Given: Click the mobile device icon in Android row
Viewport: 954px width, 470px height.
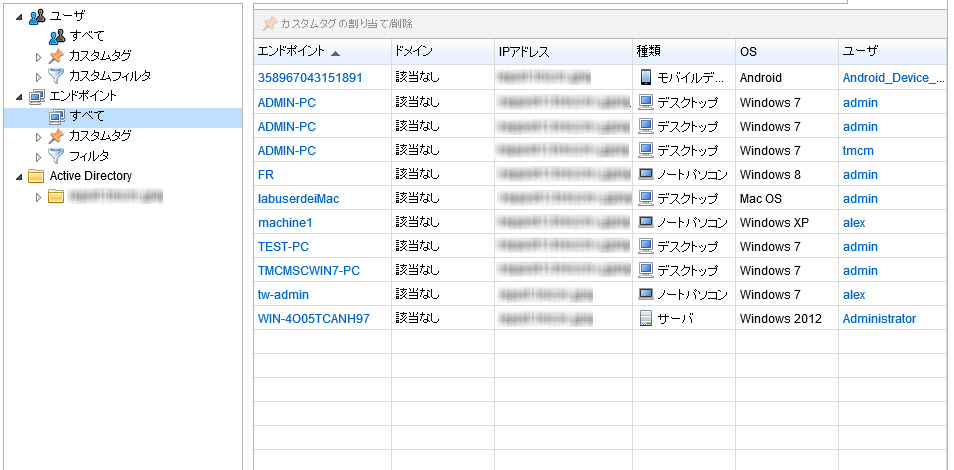Looking at the screenshot, I should click(645, 77).
